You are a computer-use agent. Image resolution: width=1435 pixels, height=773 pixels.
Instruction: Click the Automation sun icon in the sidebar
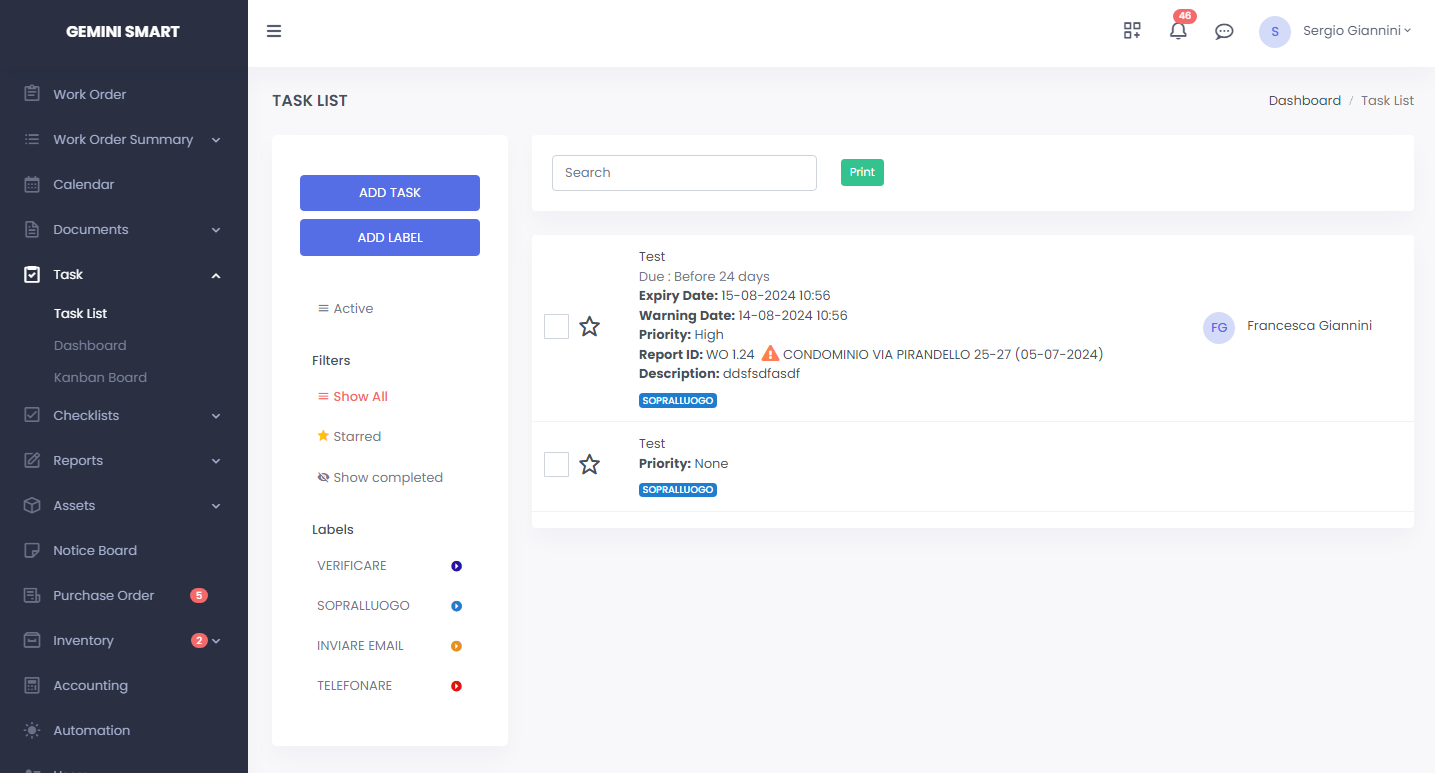point(32,730)
